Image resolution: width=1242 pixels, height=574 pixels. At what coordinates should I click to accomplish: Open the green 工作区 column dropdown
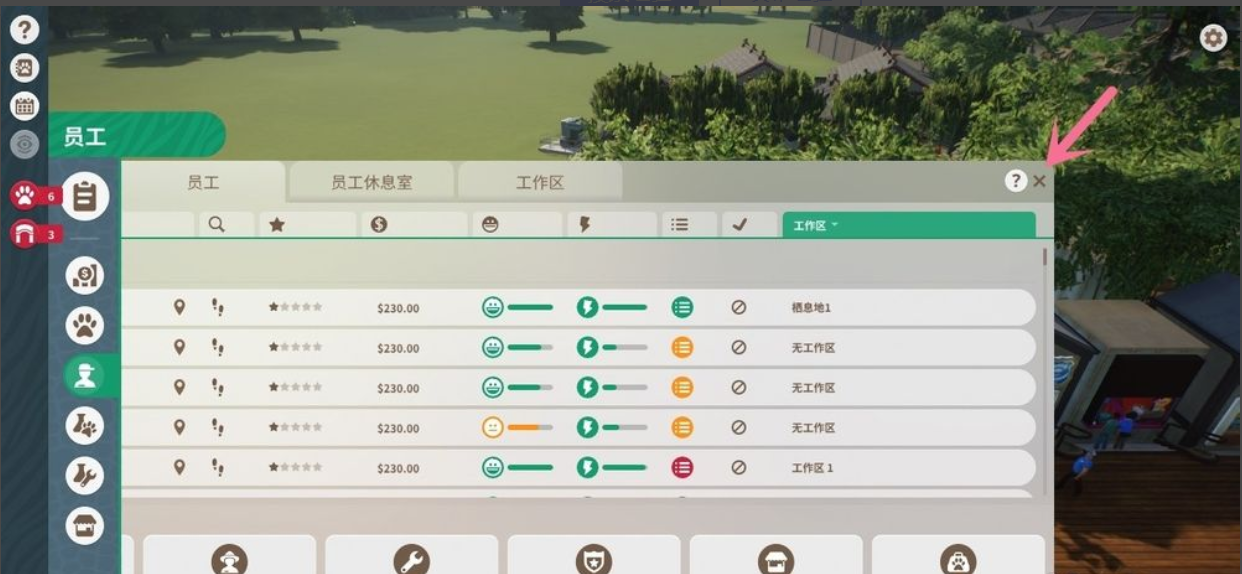(x=909, y=225)
